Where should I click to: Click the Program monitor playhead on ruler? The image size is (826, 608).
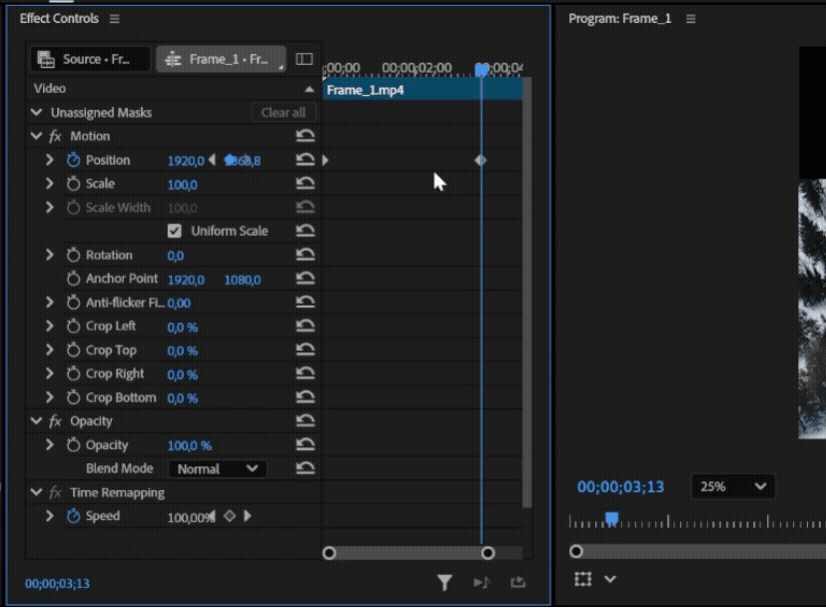point(612,519)
